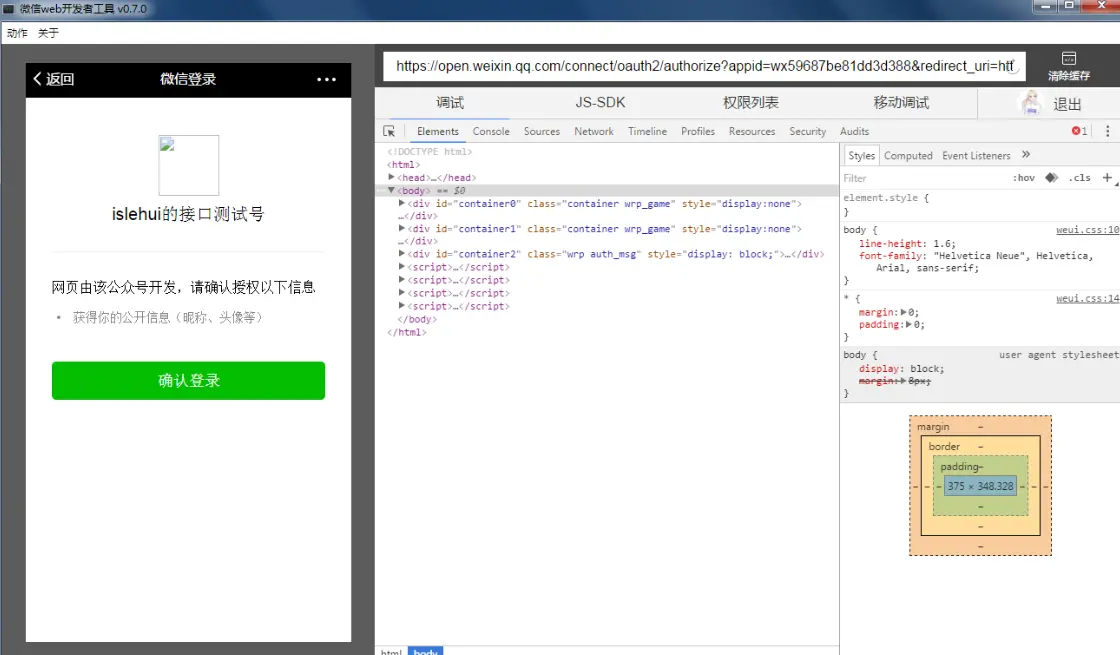The width and height of the screenshot is (1120, 655).
Task: Click the 清除缓存 clear cache icon
Action: tap(1069, 66)
